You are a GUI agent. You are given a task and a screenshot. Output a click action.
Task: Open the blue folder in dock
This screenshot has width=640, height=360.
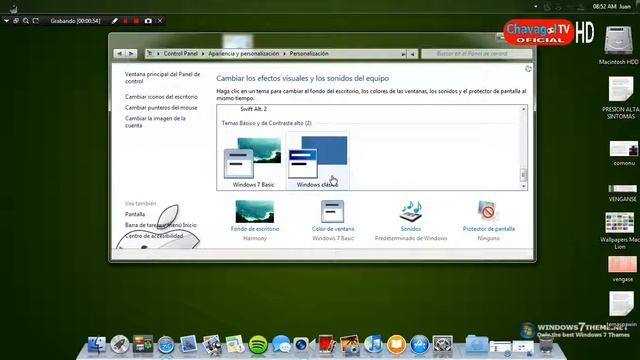pos(476,344)
